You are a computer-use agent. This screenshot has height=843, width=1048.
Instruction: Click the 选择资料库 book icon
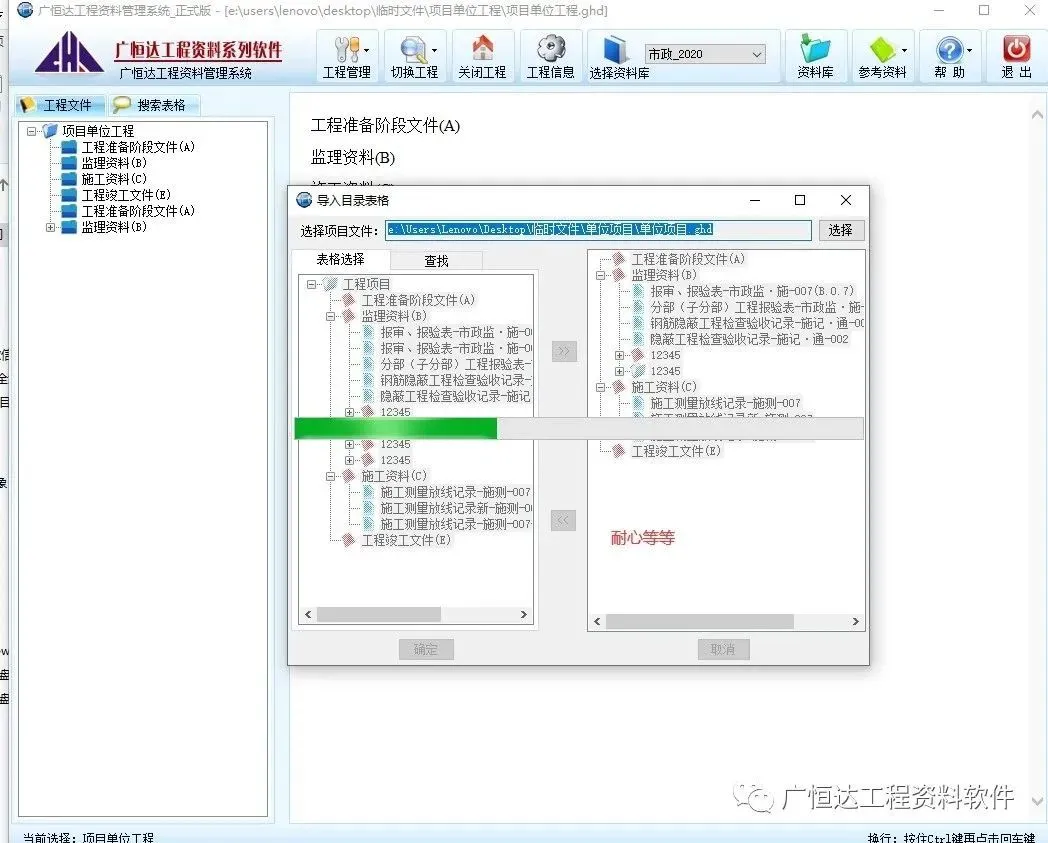(615, 50)
